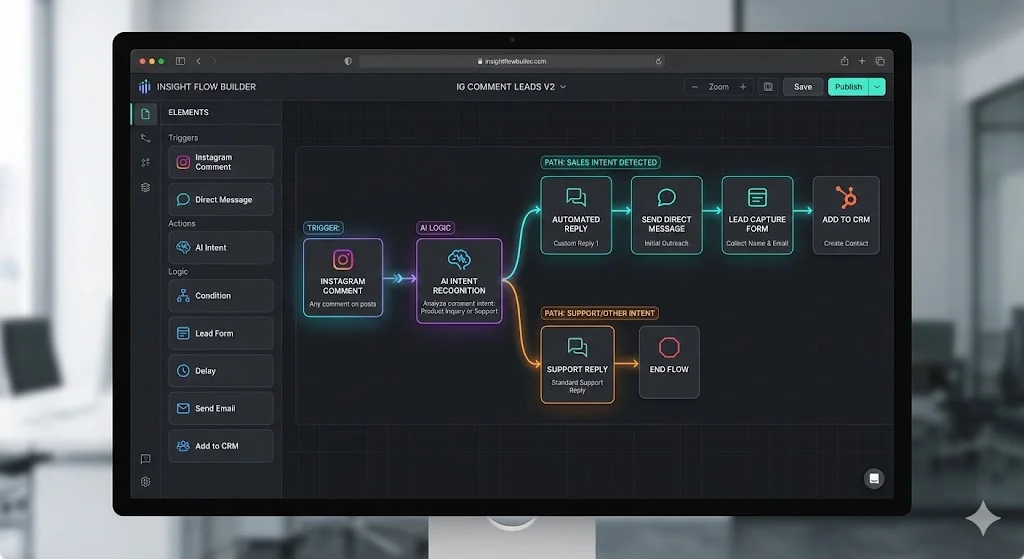
Task: Click the AI Logic label
Action: (436, 228)
